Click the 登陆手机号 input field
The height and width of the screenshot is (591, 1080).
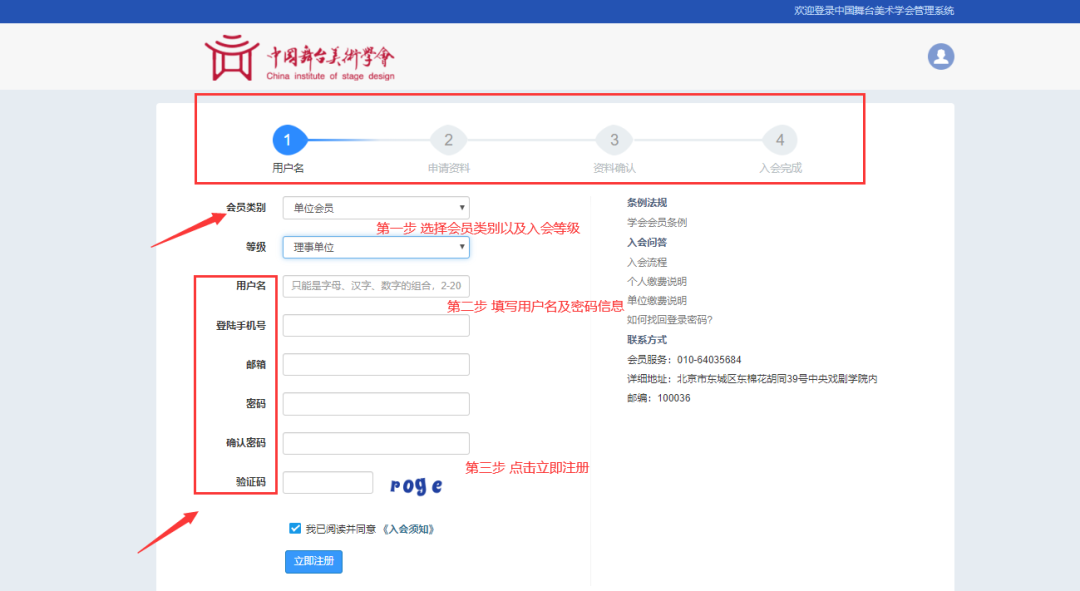click(376, 325)
